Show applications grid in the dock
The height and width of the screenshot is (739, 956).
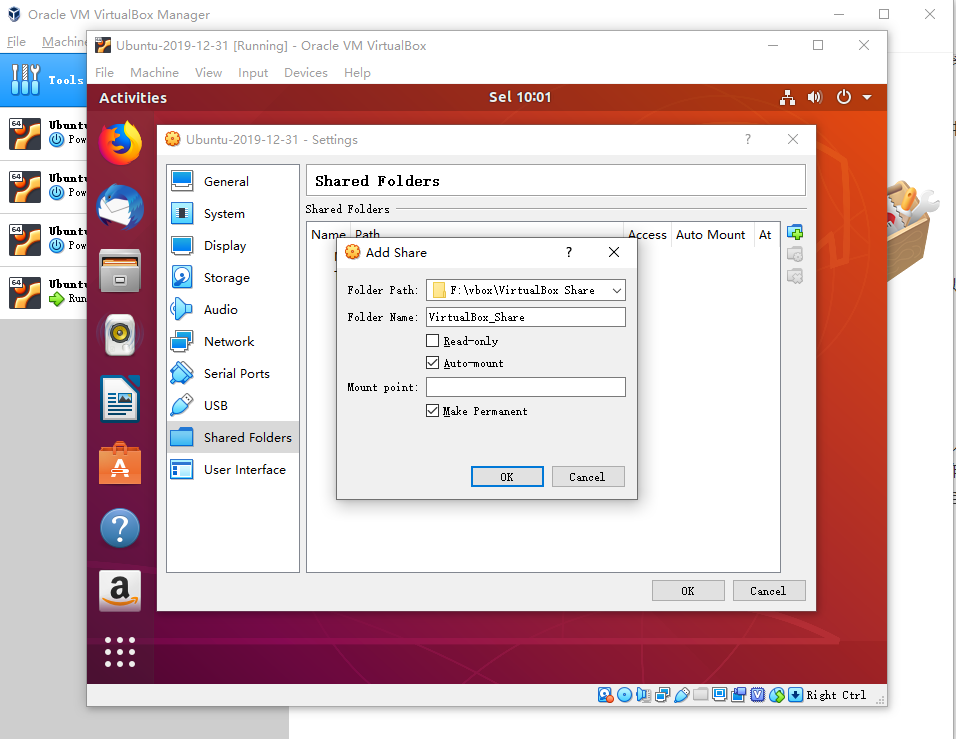120,652
